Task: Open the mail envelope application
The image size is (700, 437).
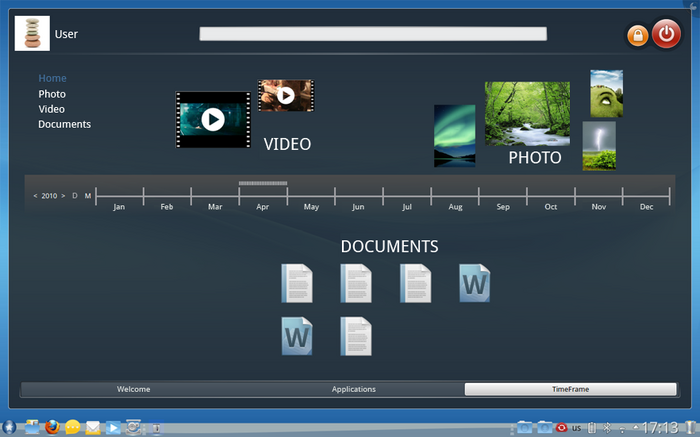Action: (93, 428)
